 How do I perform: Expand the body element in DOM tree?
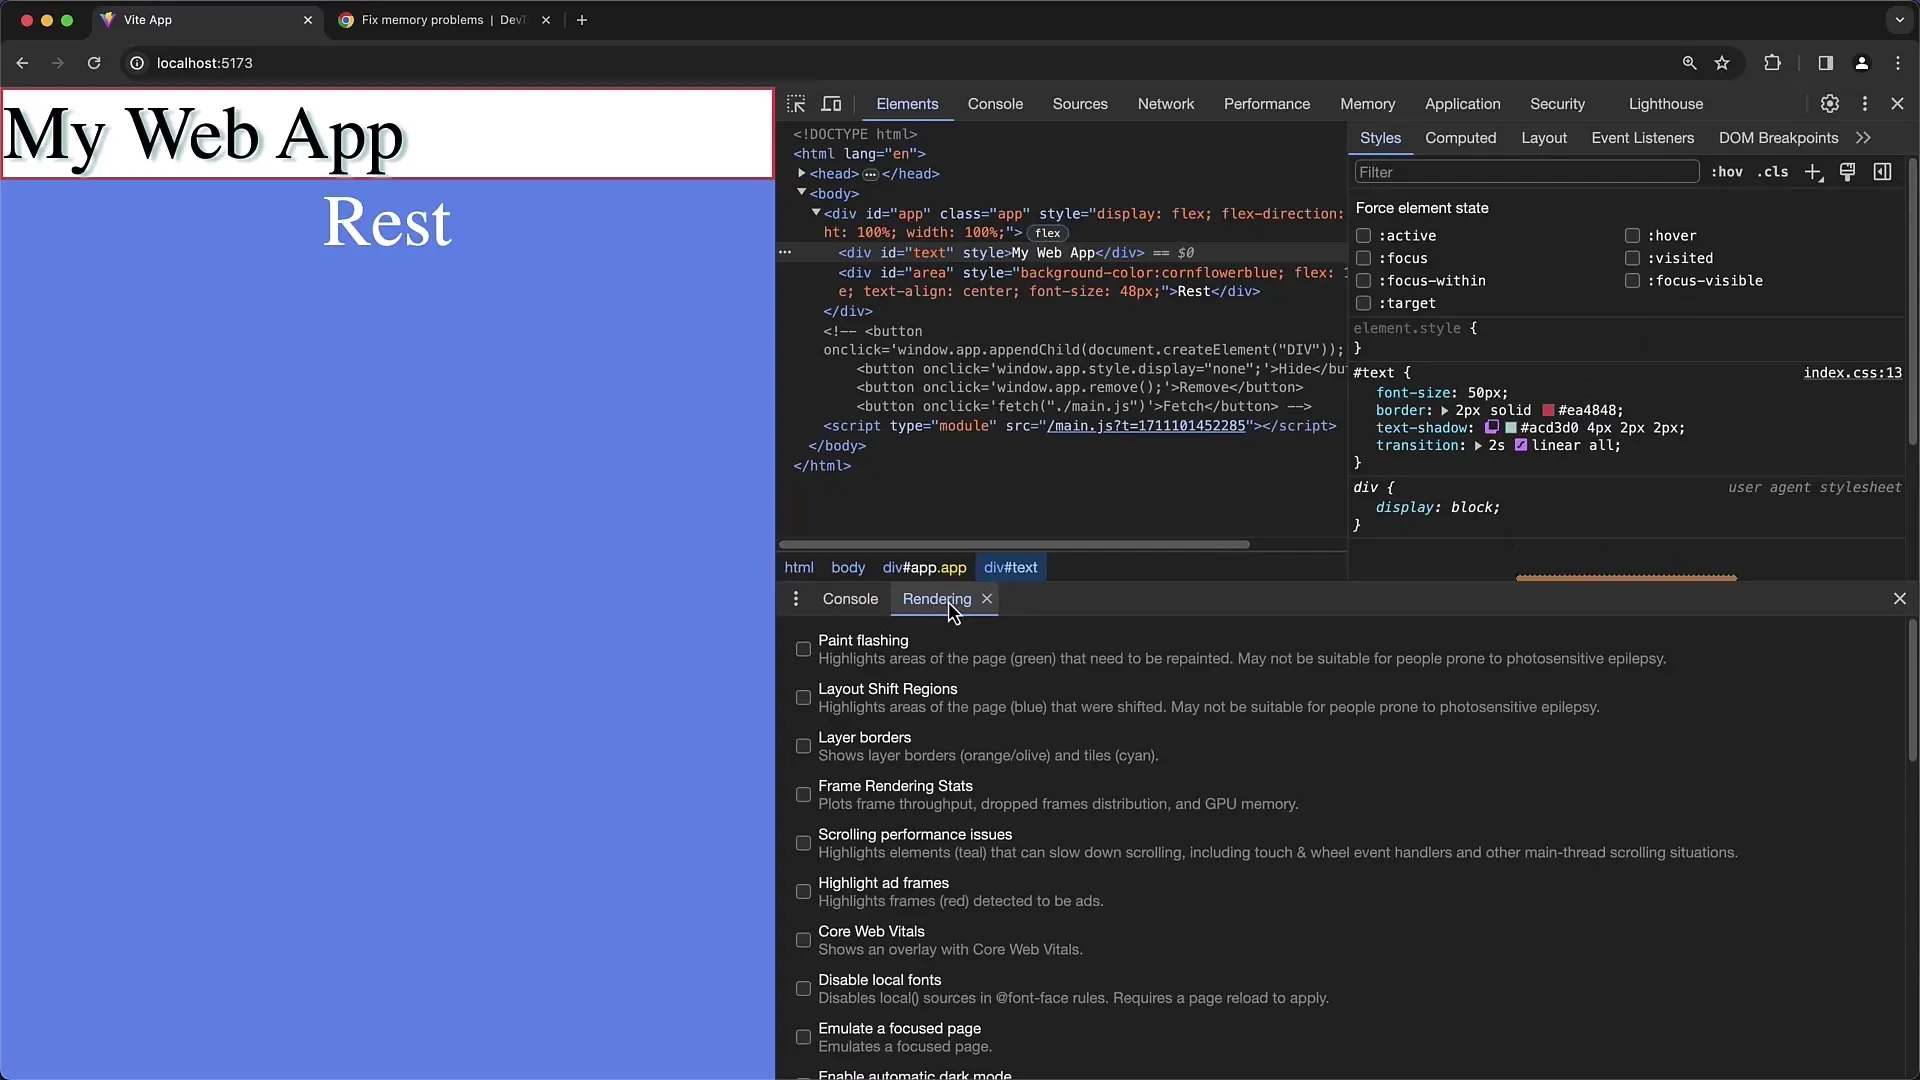click(x=802, y=193)
